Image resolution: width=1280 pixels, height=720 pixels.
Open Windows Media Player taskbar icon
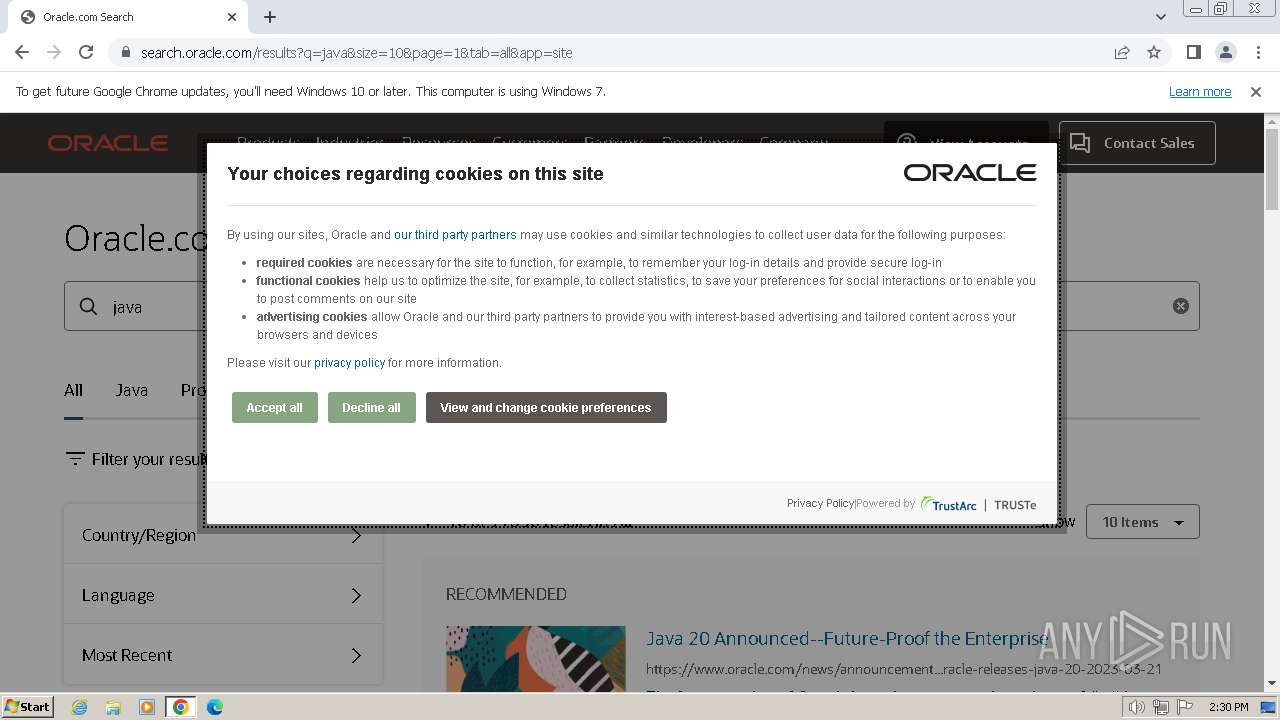(x=147, y=707)
